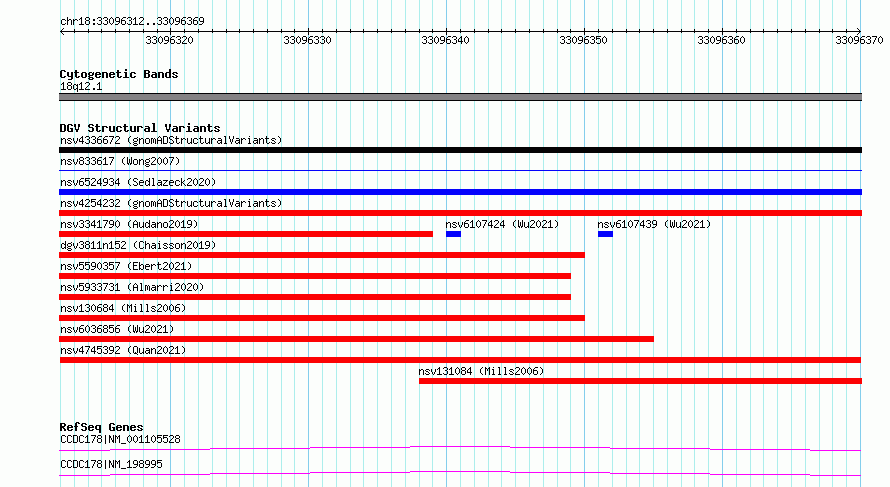Click ruler position 33096330
Viewport: 890px width, 487px height.
pyautogui.click(x=307, y=40)
